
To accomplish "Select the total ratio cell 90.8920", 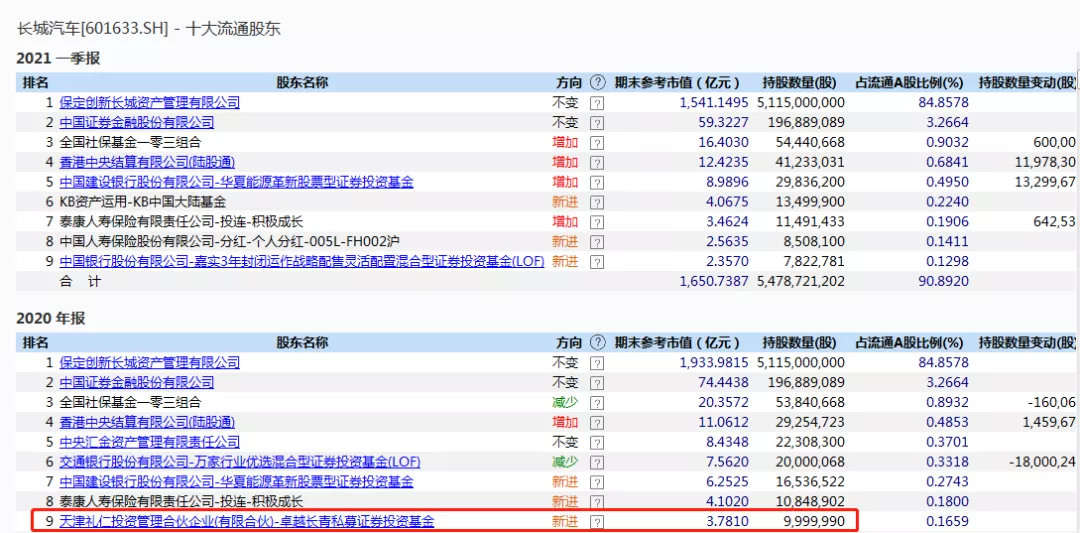I will (945, 282).
